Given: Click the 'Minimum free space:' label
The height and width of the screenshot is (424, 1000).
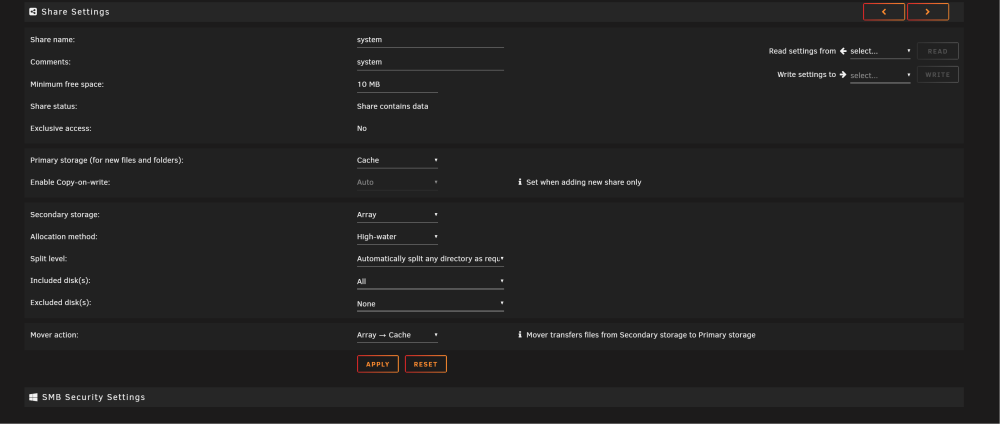Looking at the screenshot, I should 67,84.
